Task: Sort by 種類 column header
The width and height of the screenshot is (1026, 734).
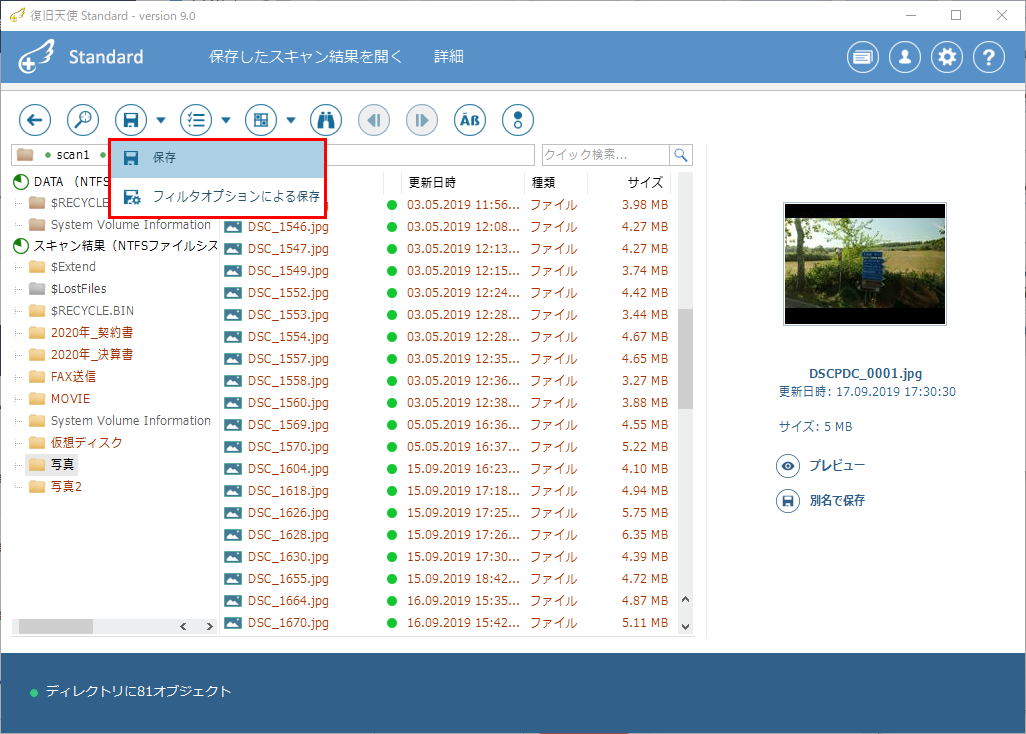Action: click(544, 183)
